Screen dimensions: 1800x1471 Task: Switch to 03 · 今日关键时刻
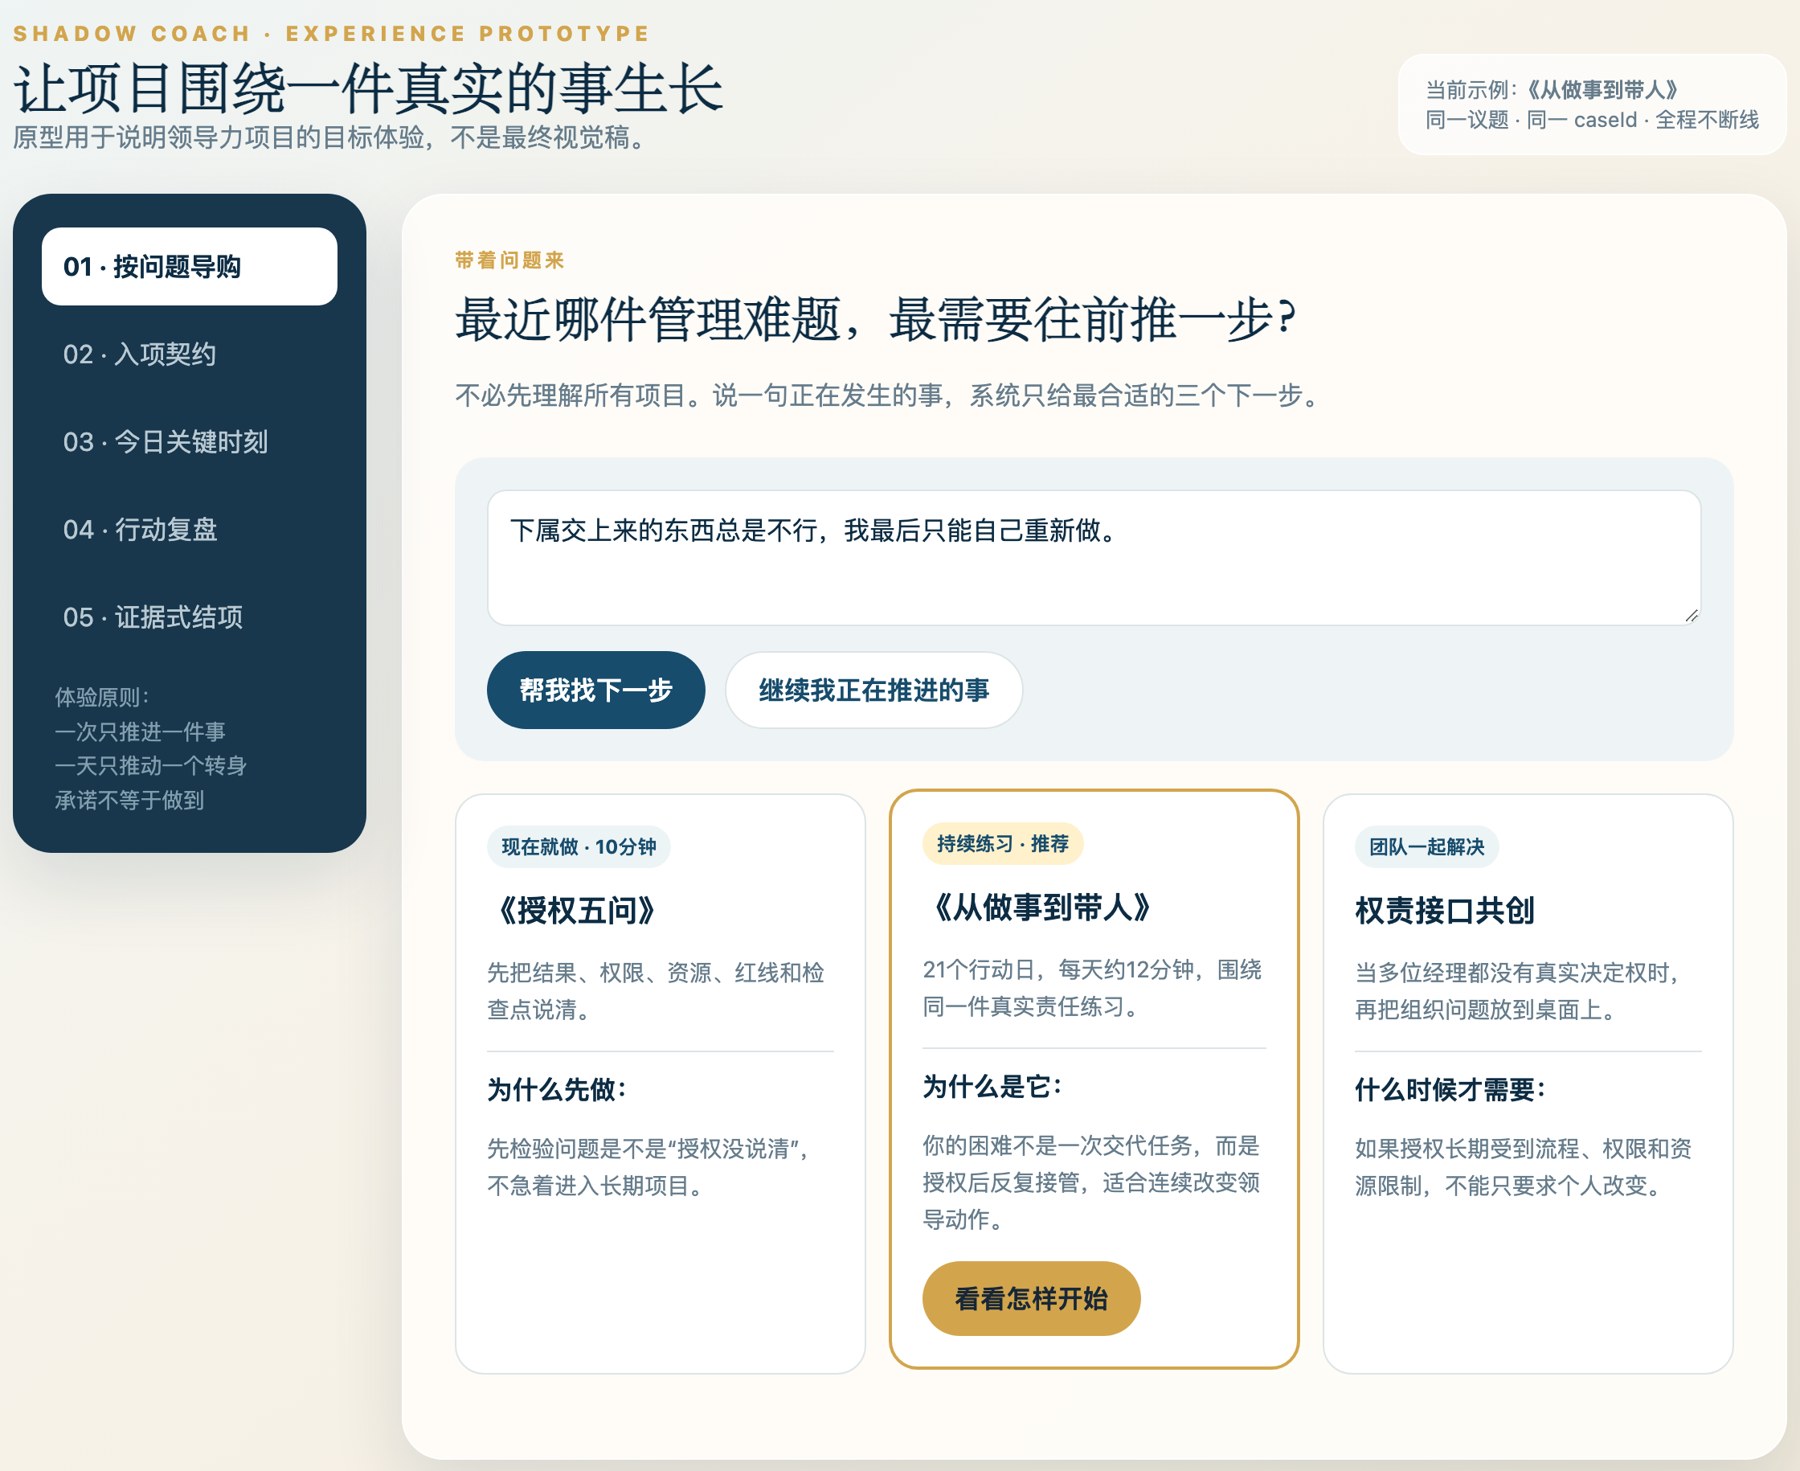point(189,441)
